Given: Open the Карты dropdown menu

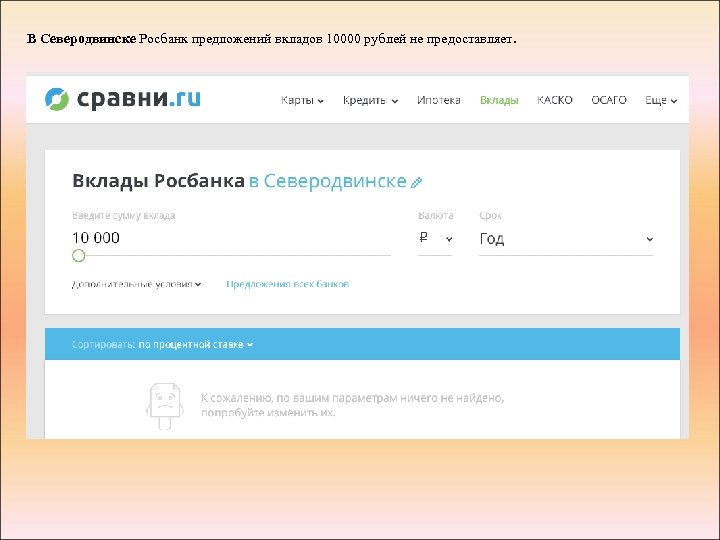Looking at the screenshot, I should pyautogui.click(x=302, y=100).
